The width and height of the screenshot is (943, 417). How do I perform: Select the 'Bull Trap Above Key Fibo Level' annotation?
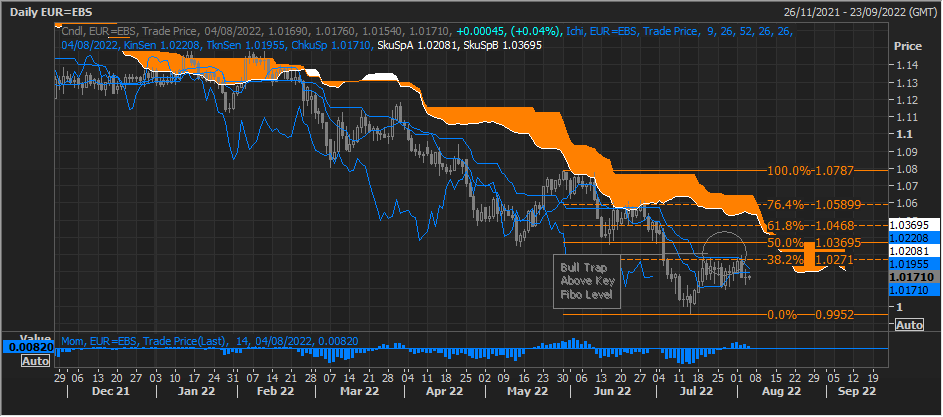point(585,281)
